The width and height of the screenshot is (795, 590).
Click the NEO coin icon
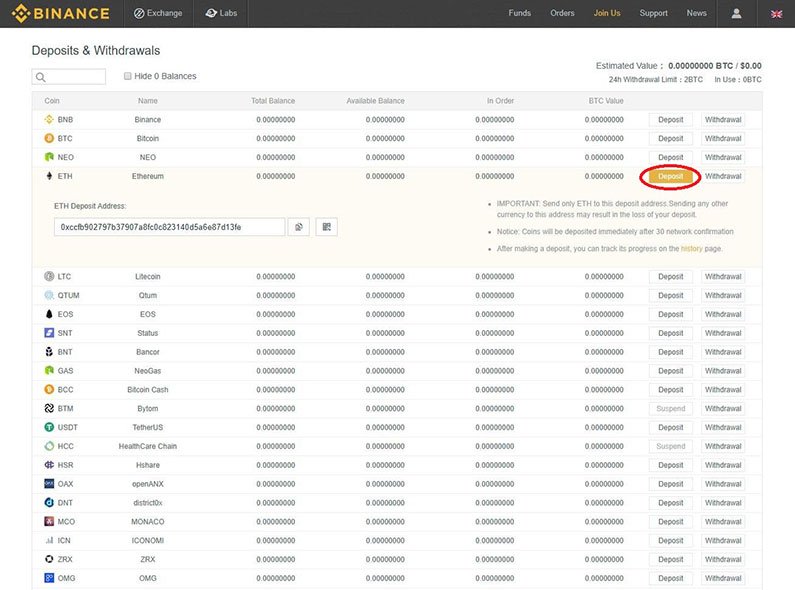point(49,157)
